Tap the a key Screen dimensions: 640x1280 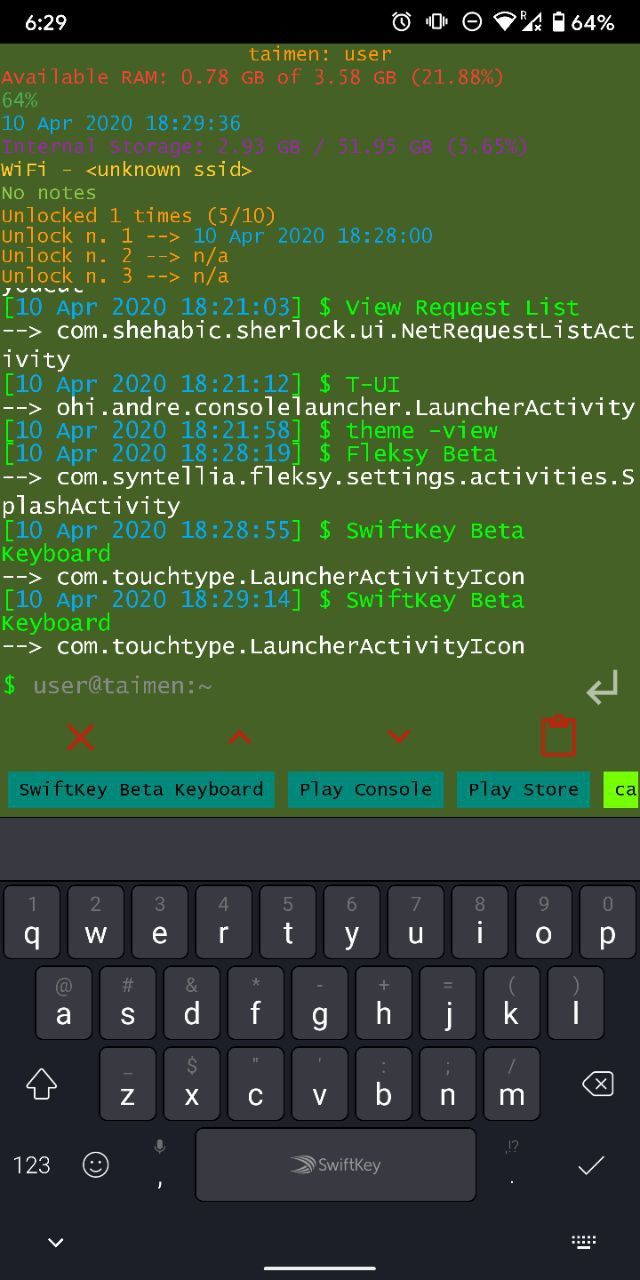pos(64,1002)
